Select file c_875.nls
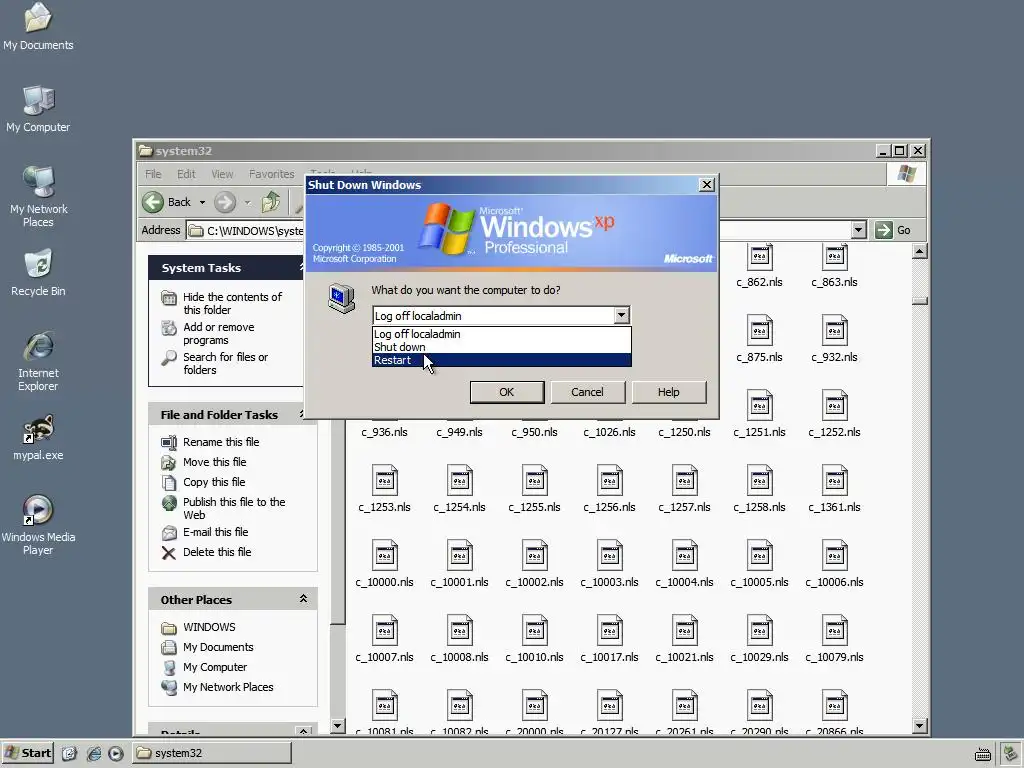The height and width of the screenshot is (768, 1024). tap(760, 339)
